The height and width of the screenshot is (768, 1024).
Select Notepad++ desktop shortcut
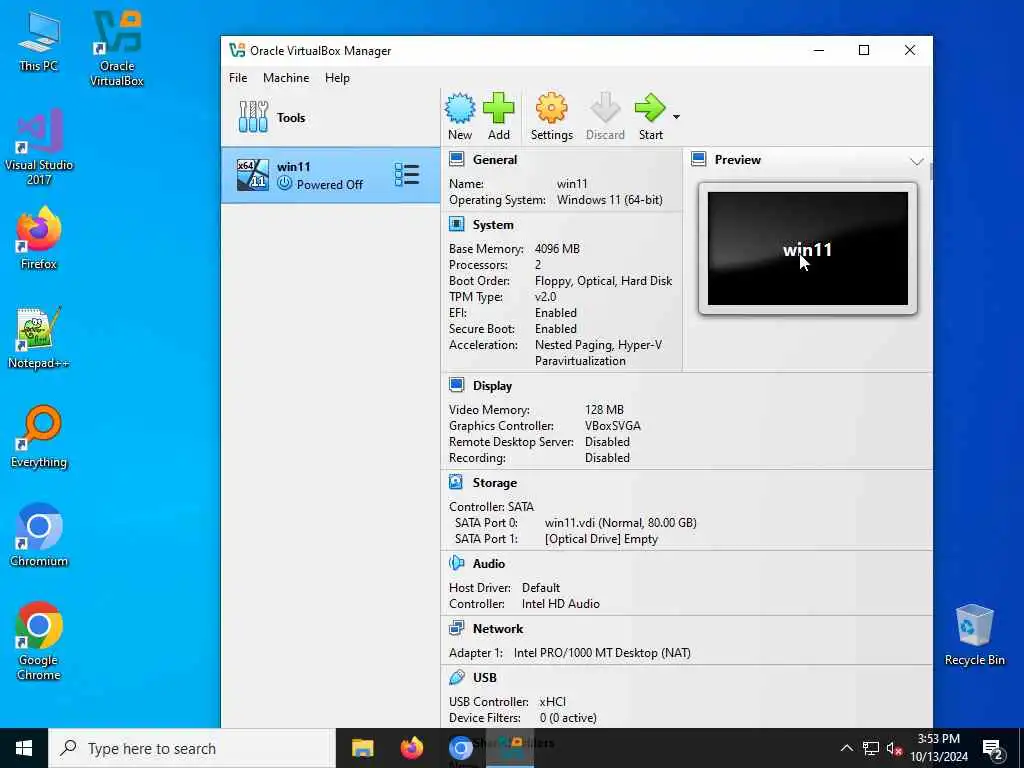tap(39, 337)
